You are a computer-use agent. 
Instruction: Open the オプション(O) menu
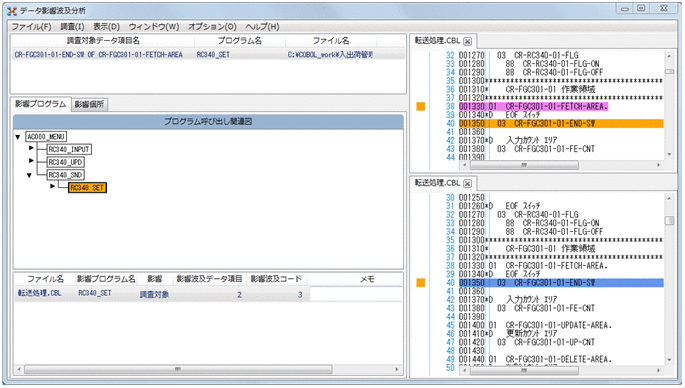click(212, 27)
